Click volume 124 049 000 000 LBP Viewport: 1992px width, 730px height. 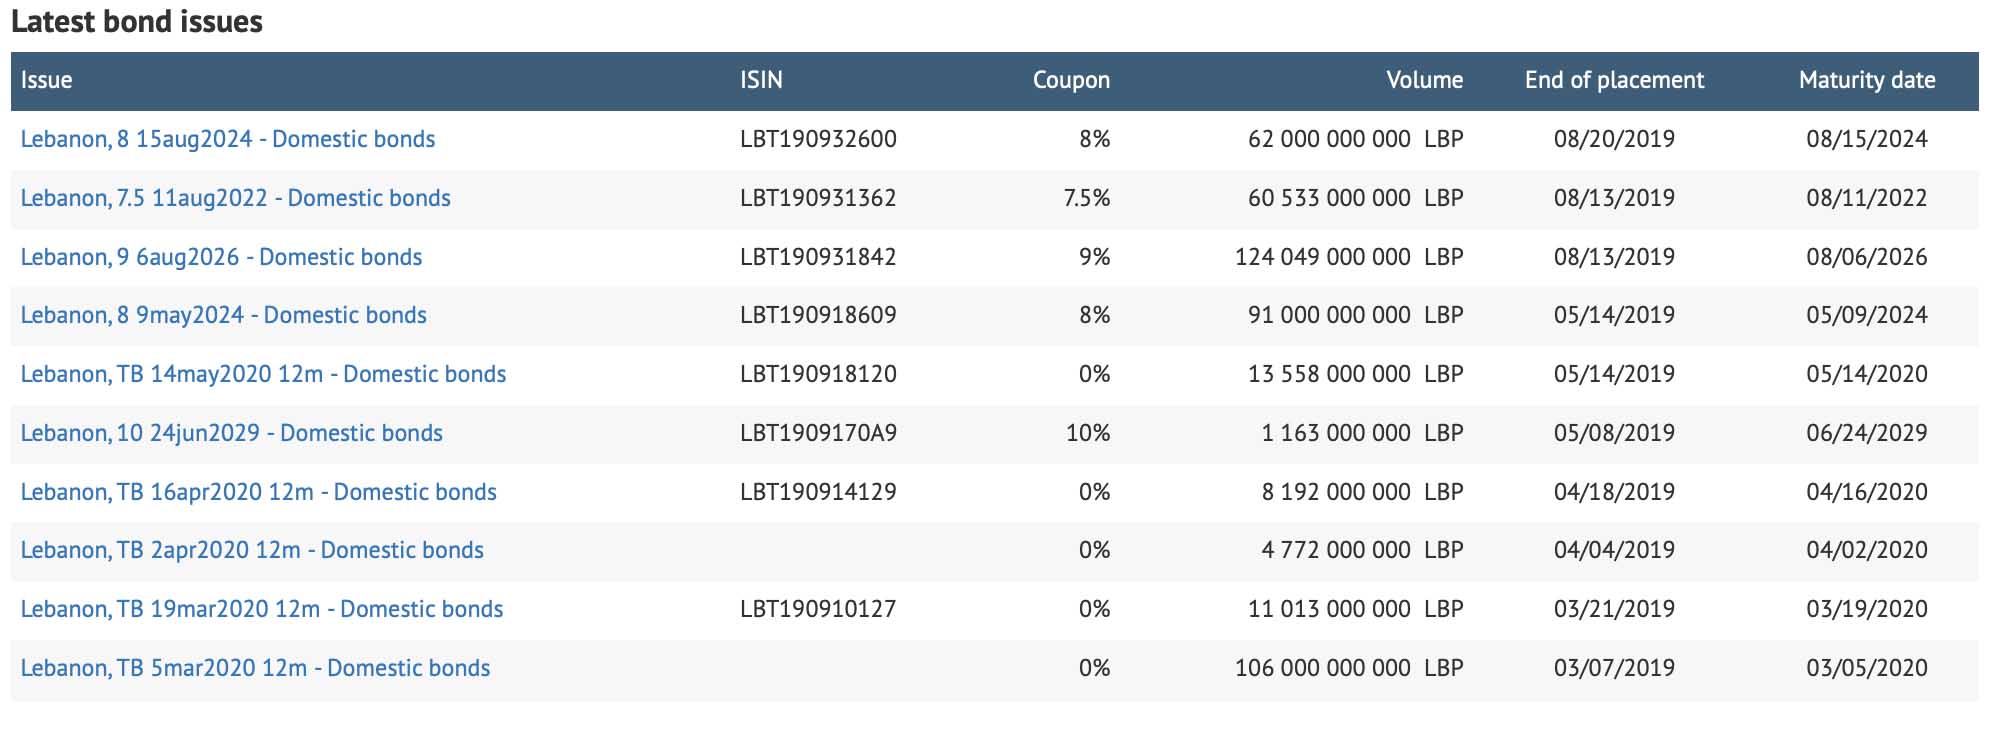(x=1348, y=257)
